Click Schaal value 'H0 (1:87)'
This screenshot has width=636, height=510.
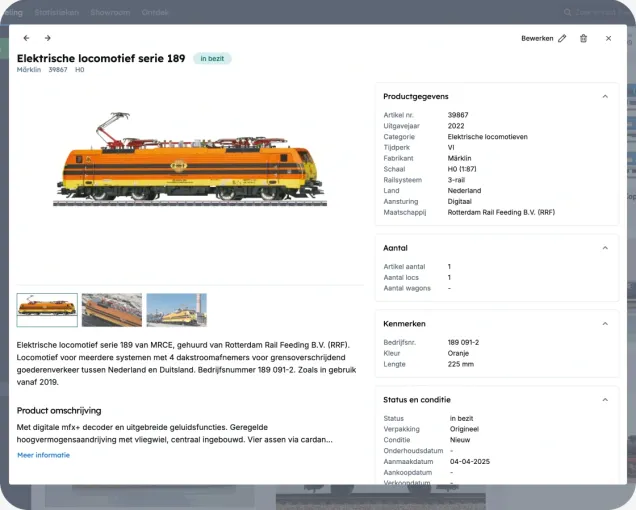pos(462,169)
